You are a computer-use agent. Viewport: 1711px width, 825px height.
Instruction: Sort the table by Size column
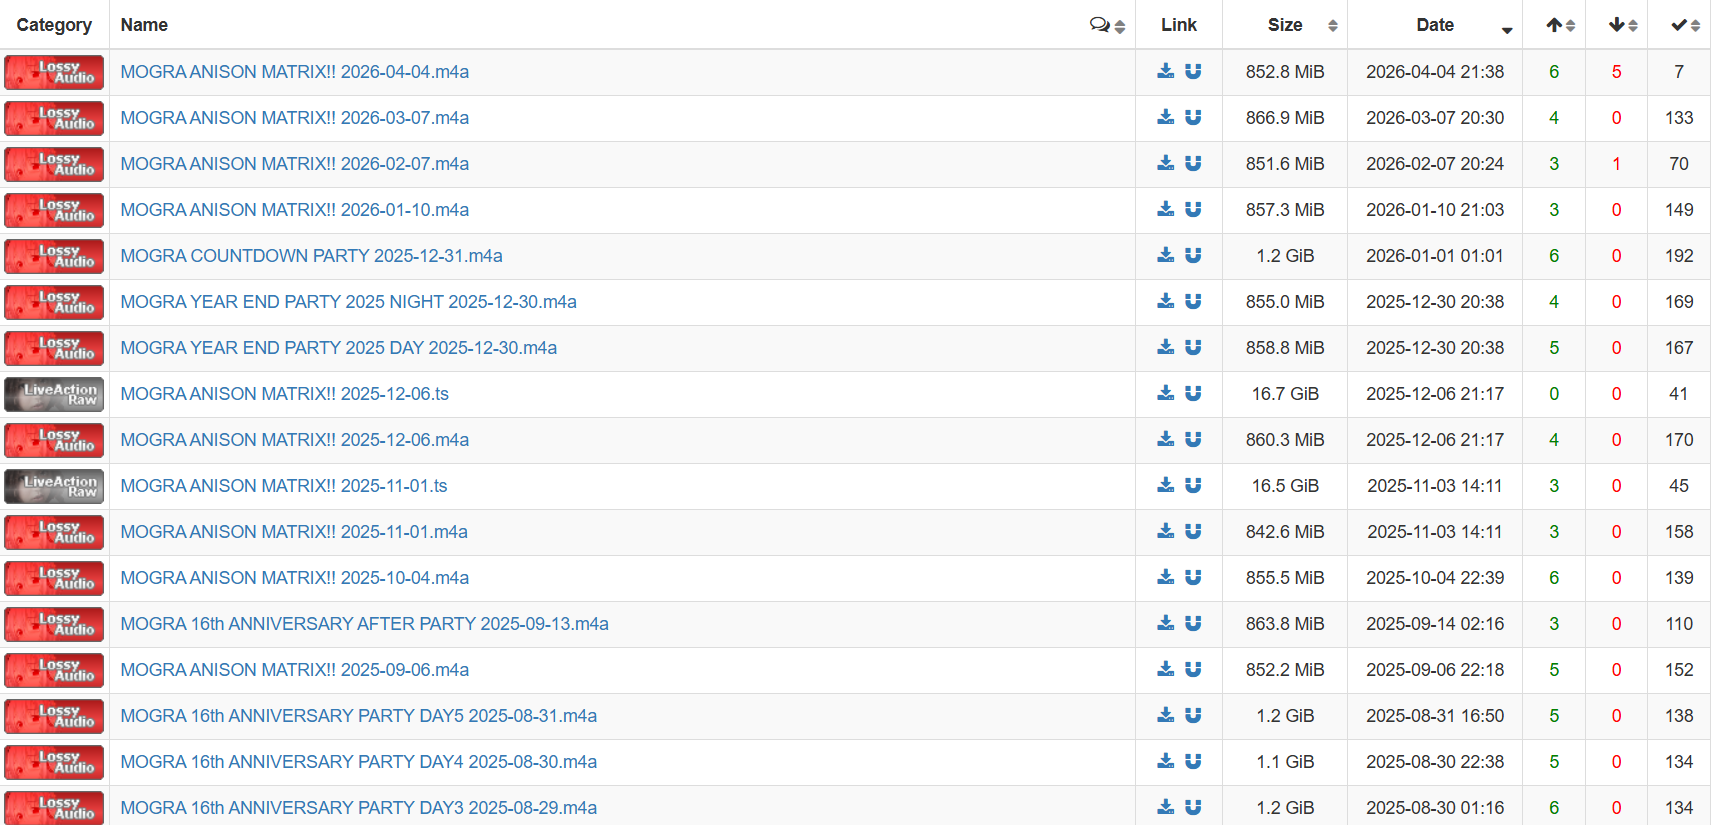[1285, 25]
